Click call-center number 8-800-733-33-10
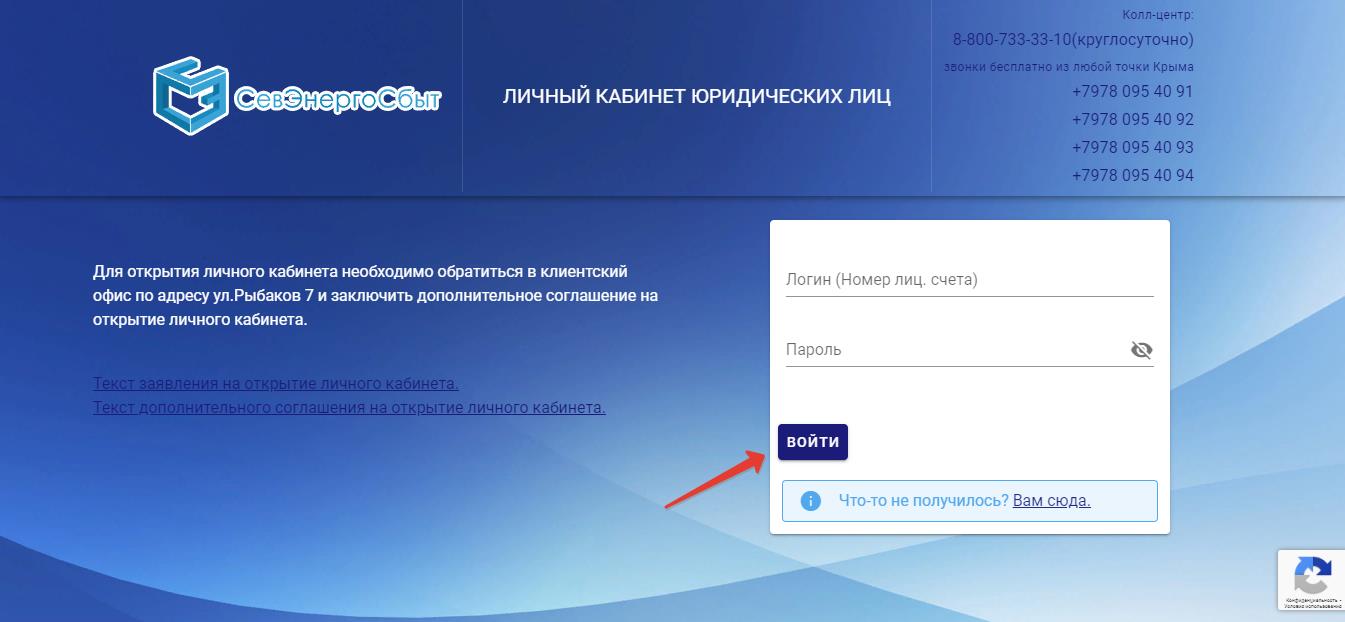Image resolution: width=1345 pixels, height=622 pixels. [x=1073, y=40]
